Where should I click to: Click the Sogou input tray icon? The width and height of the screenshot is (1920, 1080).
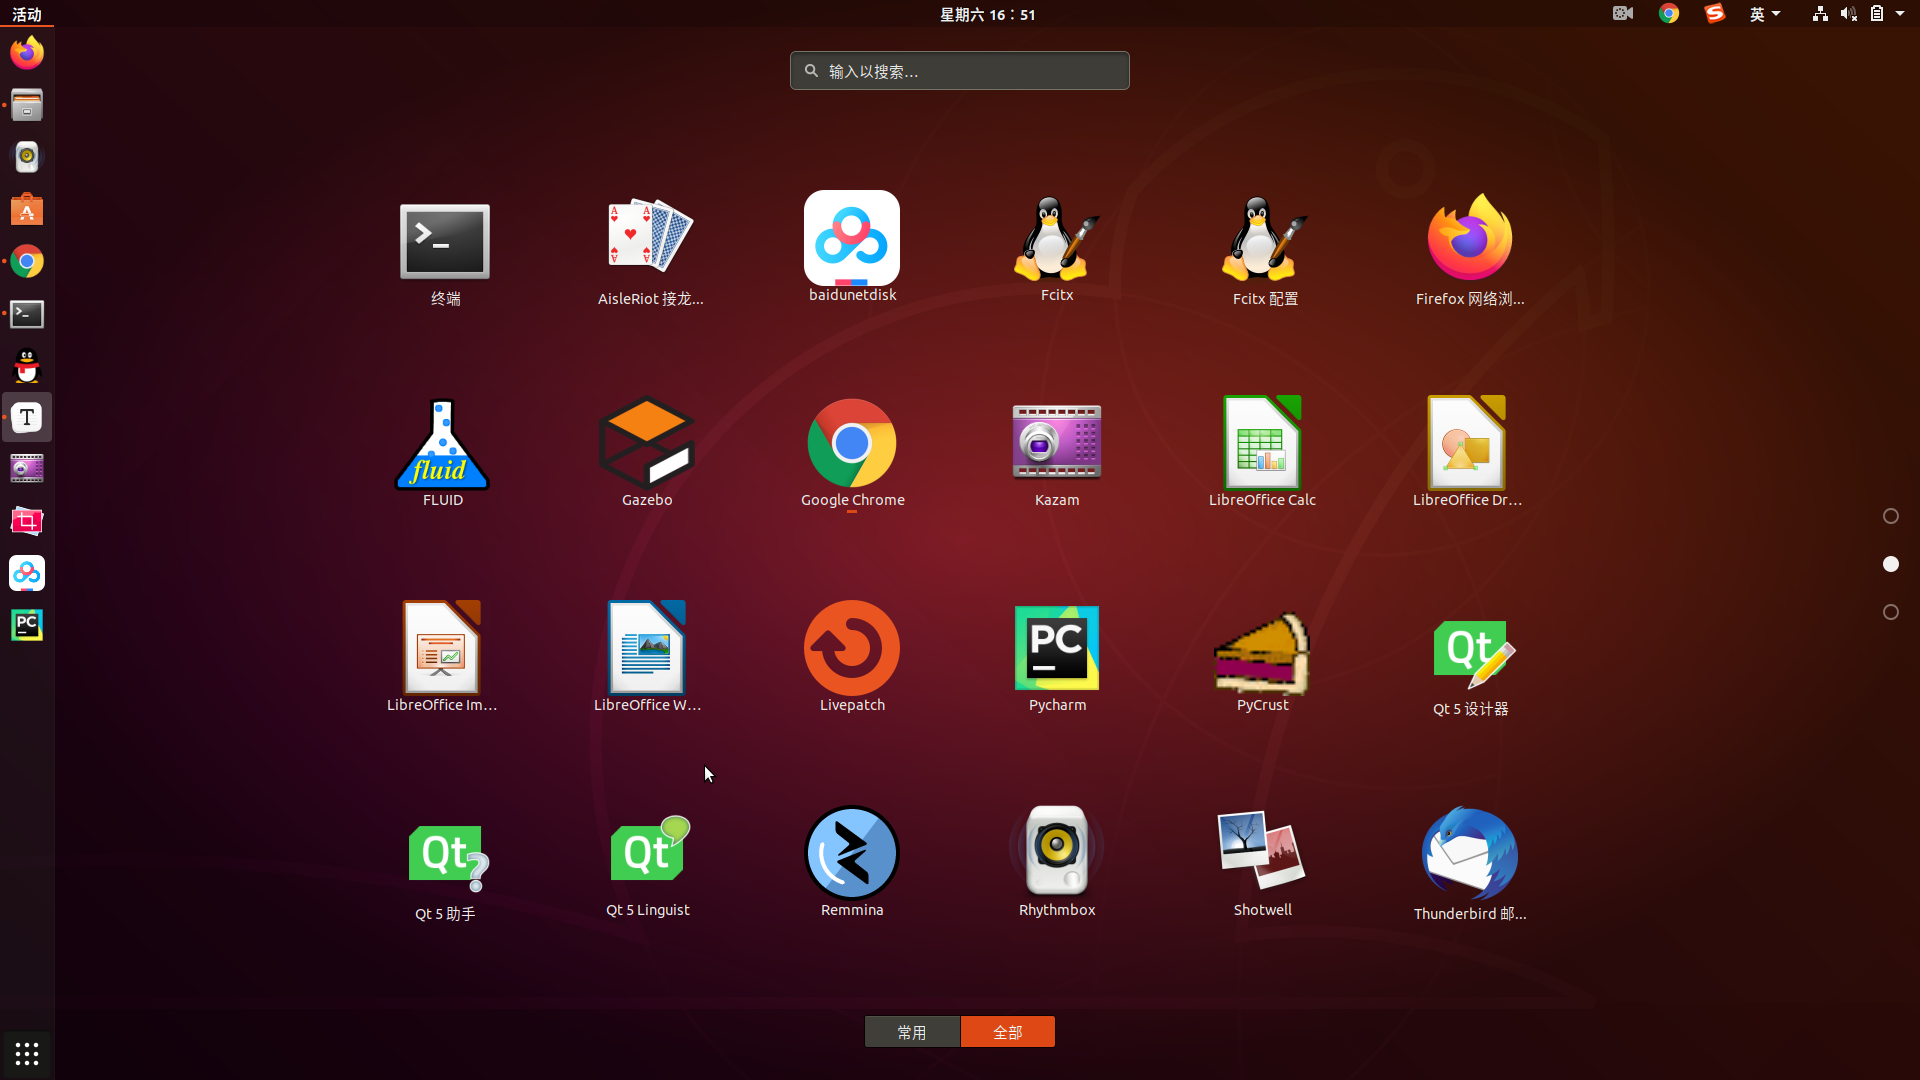tap(1715, 13)
